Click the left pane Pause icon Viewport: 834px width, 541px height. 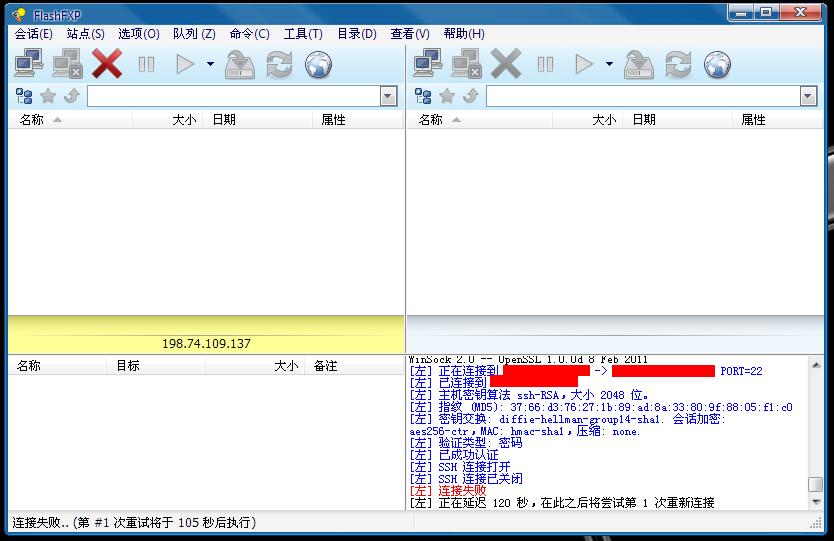pos(146,64)
